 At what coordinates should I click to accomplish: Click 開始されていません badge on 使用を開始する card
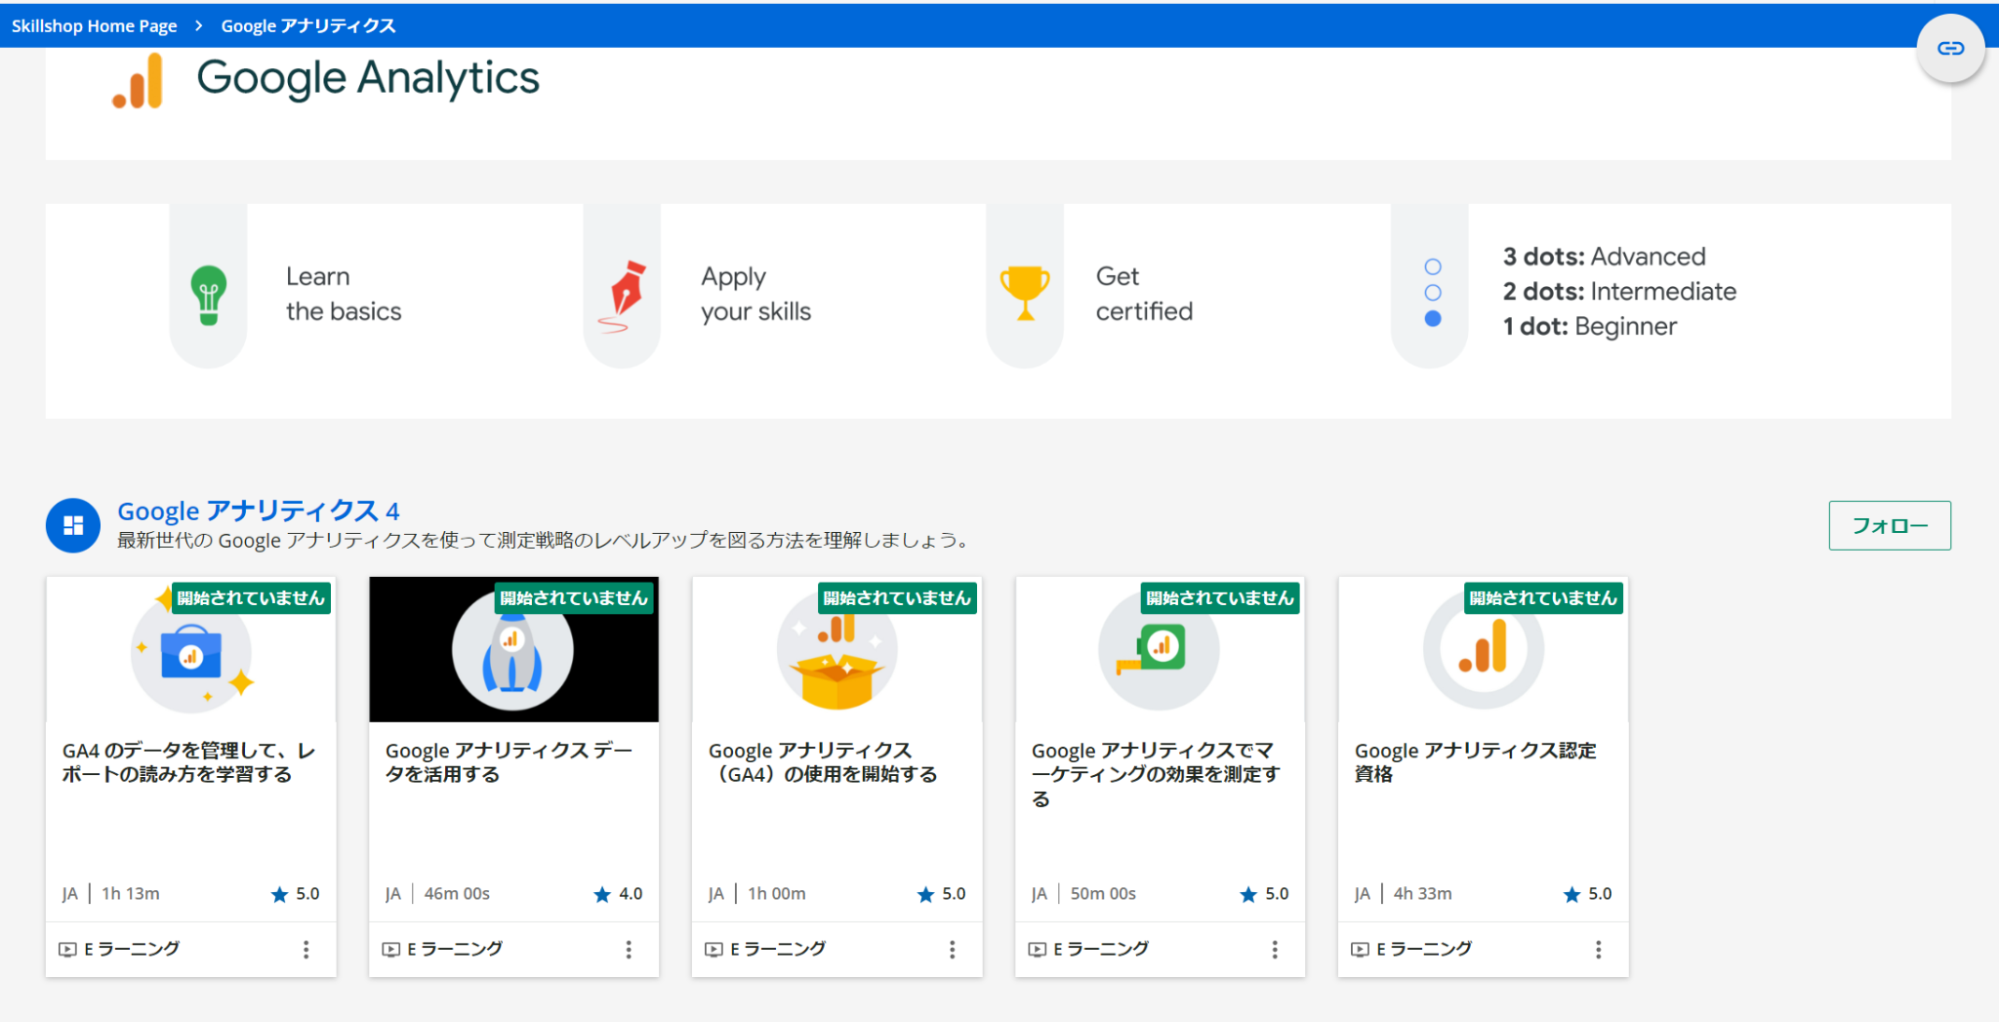coord(897,598)
